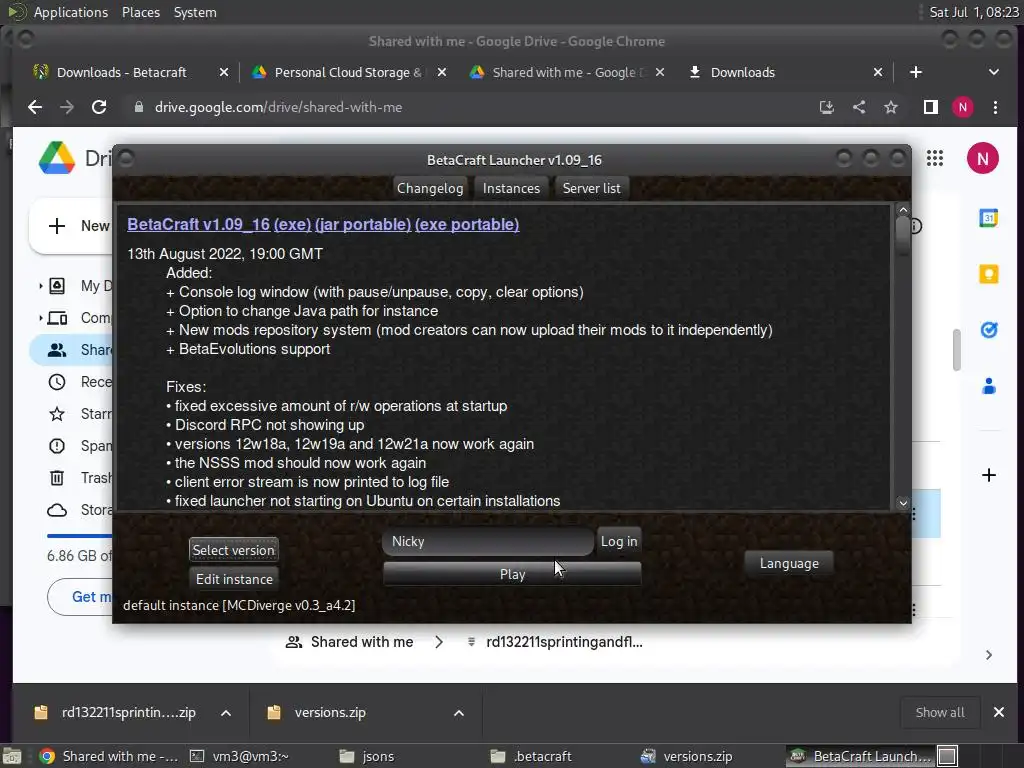Click the (exe) download link
The height and width of the screenshot is (768, 1024).
(292, 224)
